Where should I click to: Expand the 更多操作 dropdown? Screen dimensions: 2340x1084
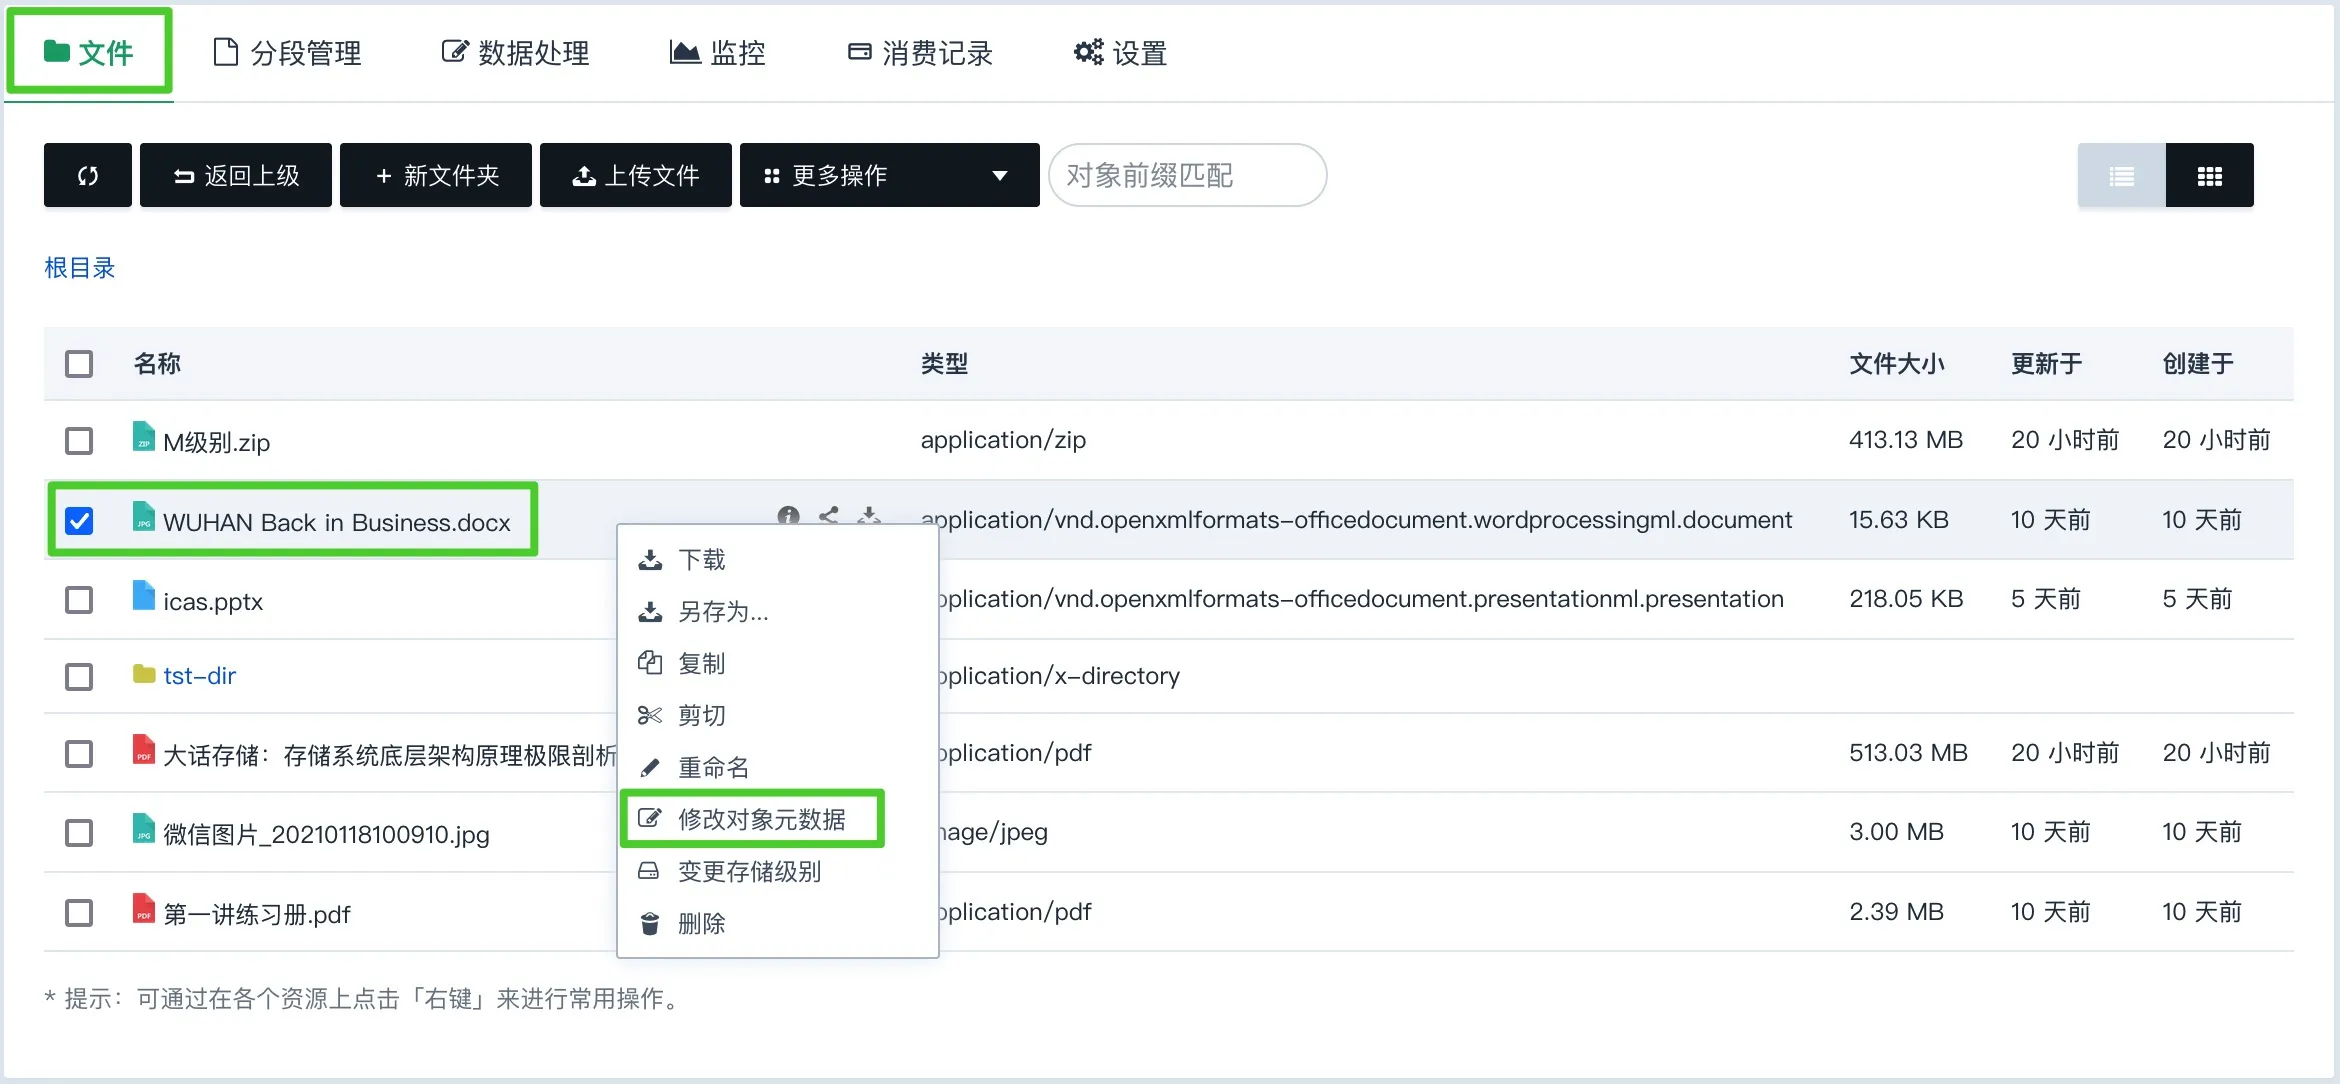[889, 176]
